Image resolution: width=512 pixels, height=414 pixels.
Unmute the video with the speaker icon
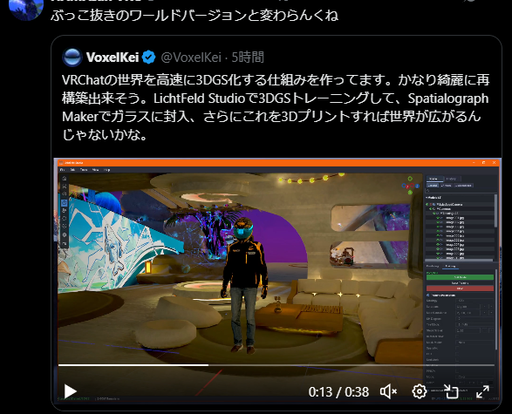pyautogui.click(x=388, y=391)
